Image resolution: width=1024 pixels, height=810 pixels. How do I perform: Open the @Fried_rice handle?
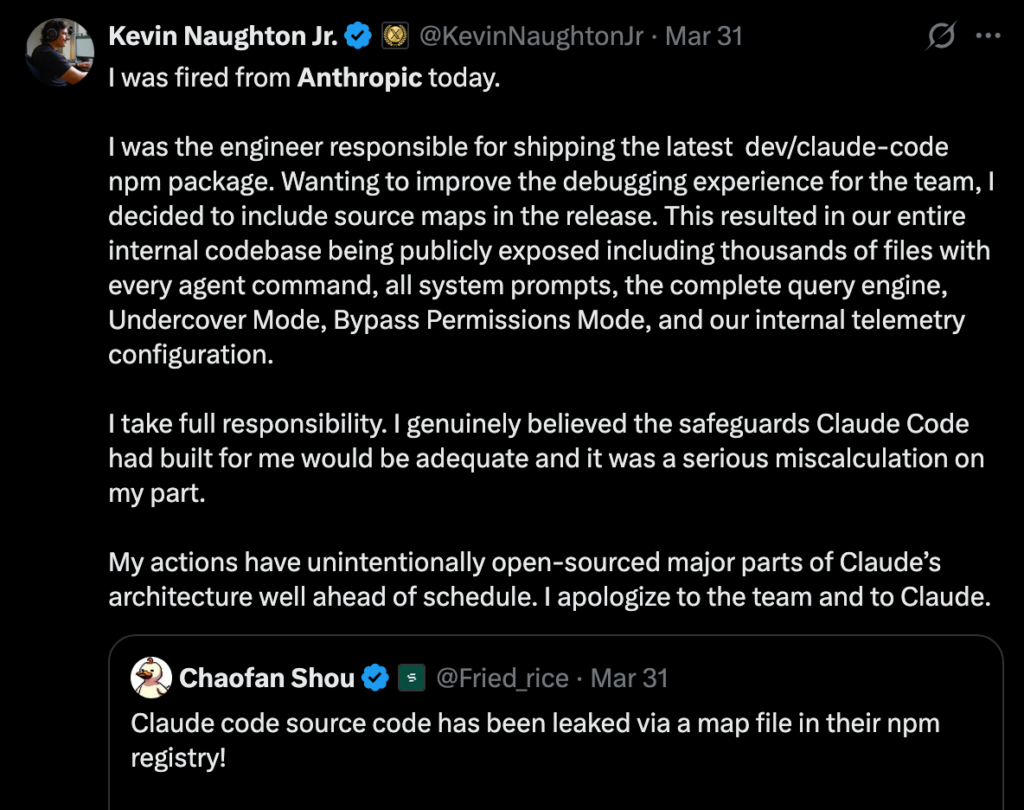point(501,678)
